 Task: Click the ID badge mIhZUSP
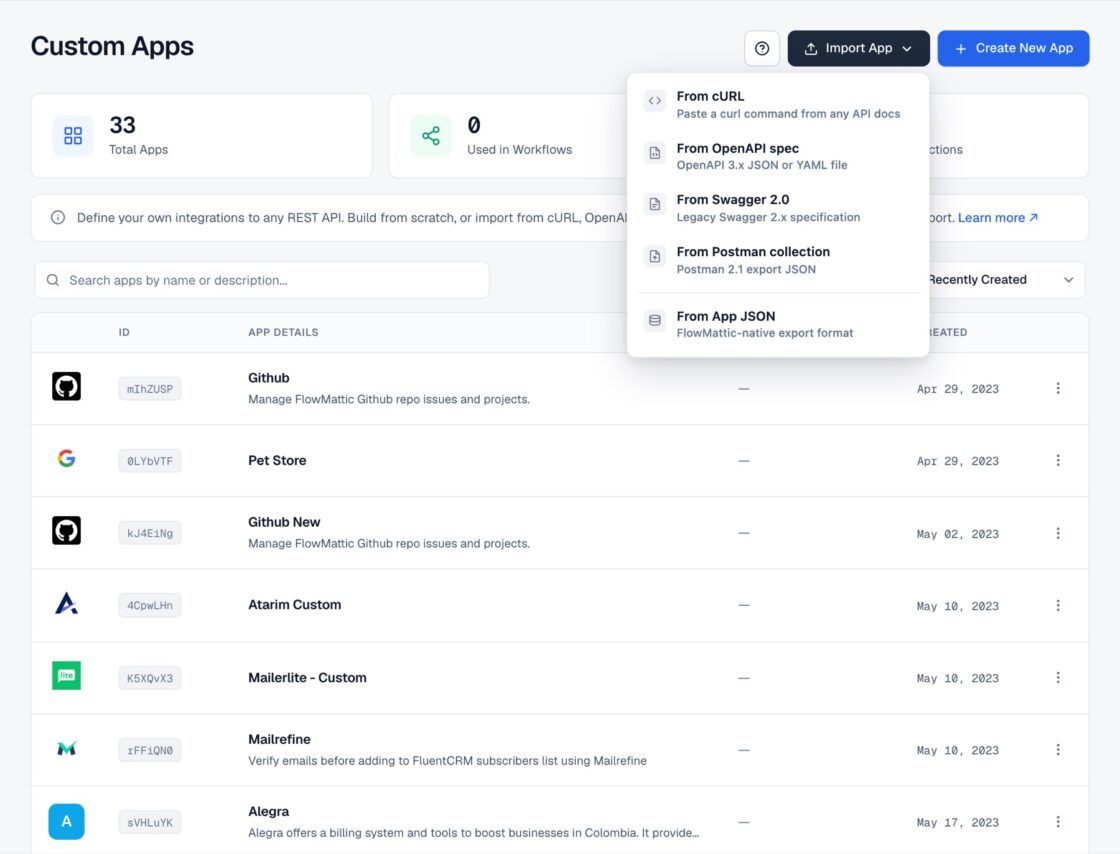(x=150, y=389)
